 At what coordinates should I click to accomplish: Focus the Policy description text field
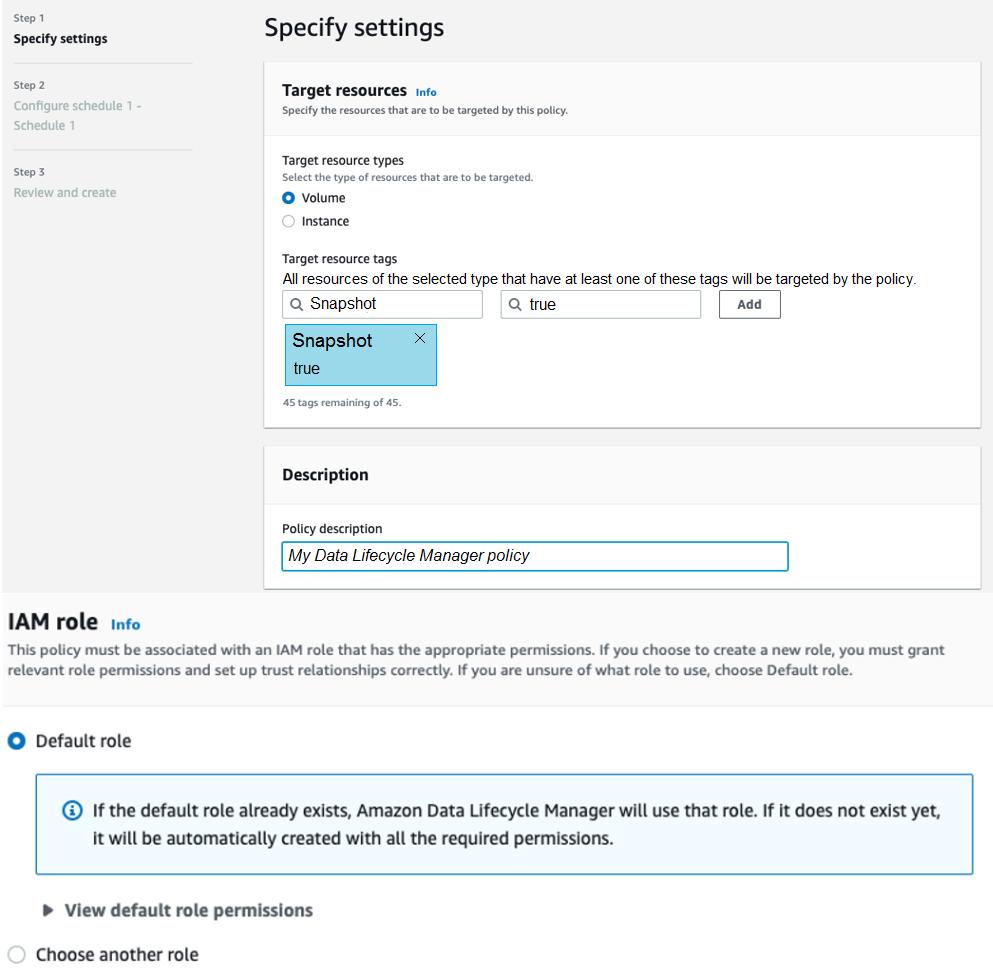[535, 555]
